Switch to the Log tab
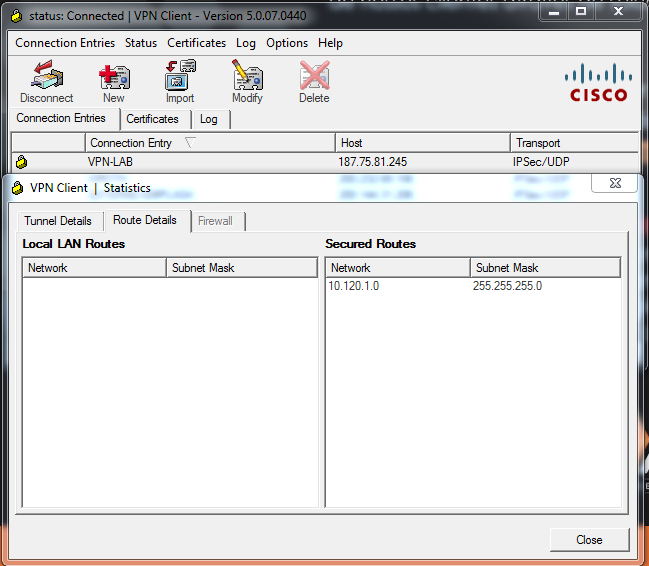649x566 pixels. tap(211, 120)
